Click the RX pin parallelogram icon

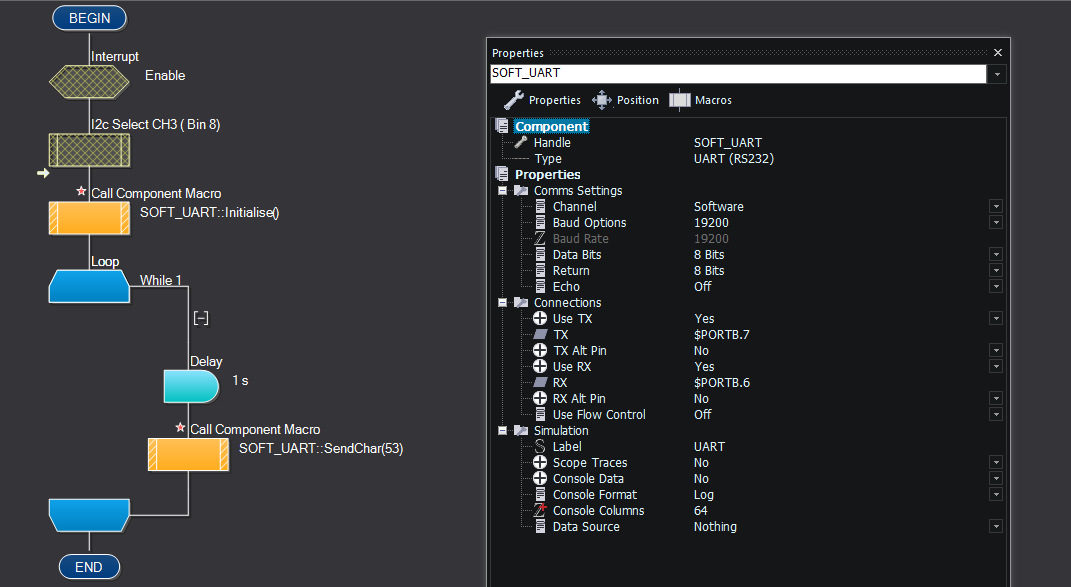point(540,383)
